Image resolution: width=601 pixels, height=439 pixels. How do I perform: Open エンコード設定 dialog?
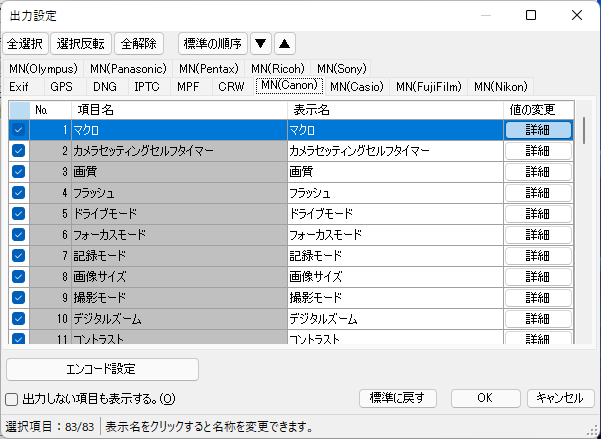pyautogui.click(x=103, y=368)
